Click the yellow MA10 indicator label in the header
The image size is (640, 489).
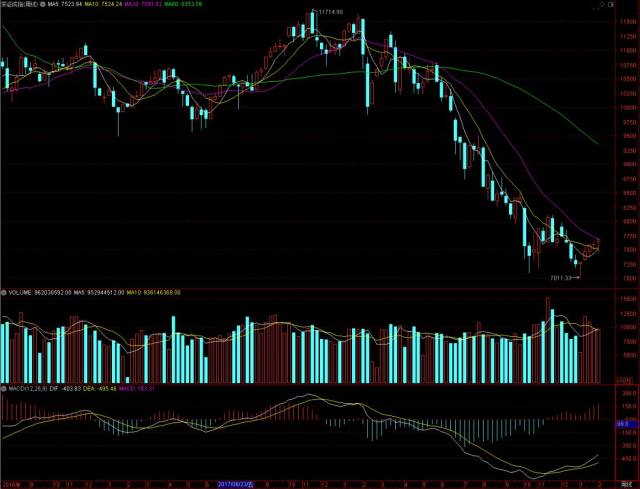pos(103,4)
